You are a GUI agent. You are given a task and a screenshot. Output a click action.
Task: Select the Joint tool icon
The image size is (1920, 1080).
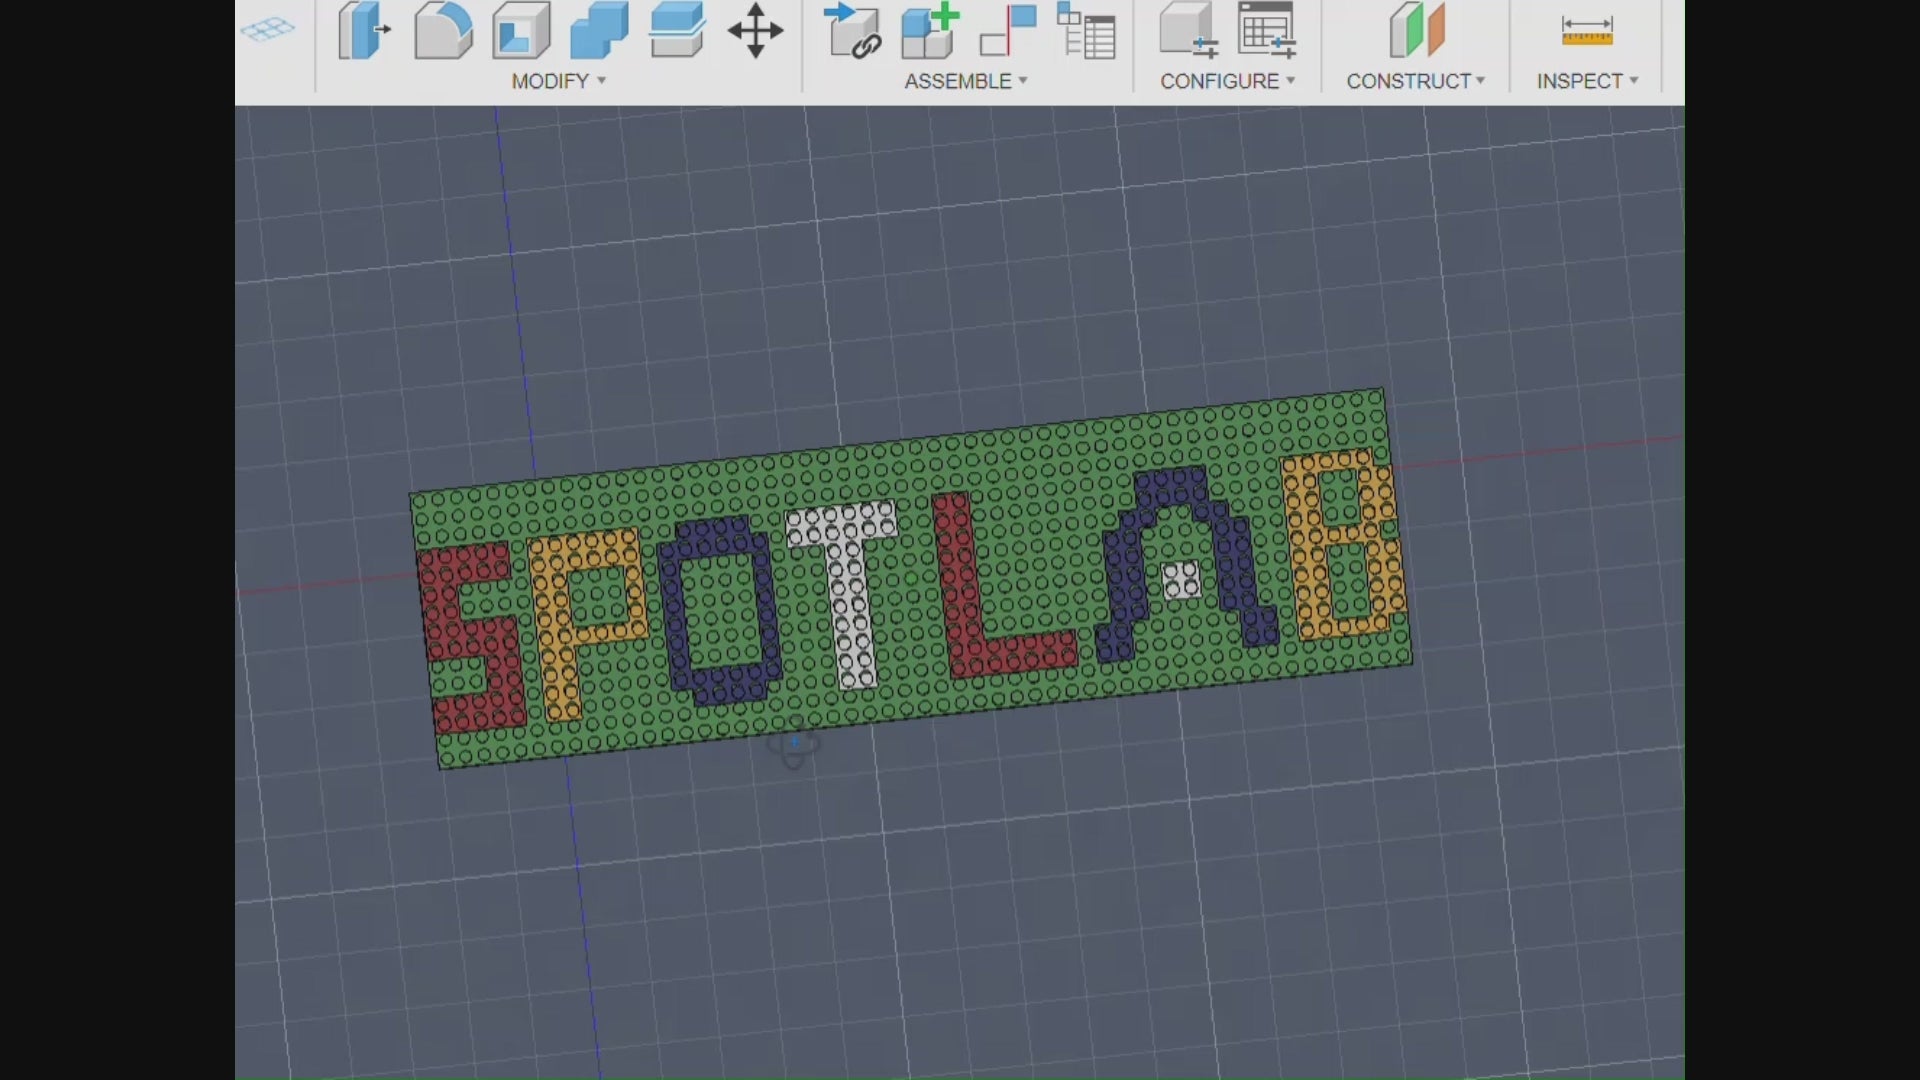1005,31
